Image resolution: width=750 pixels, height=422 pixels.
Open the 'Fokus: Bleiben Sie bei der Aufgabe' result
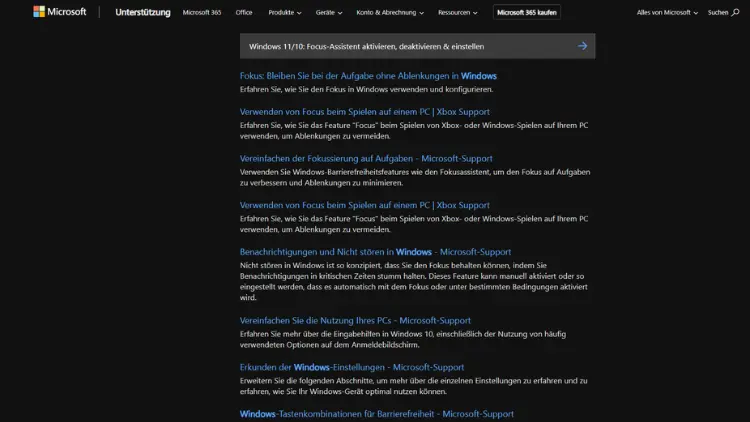368,76
